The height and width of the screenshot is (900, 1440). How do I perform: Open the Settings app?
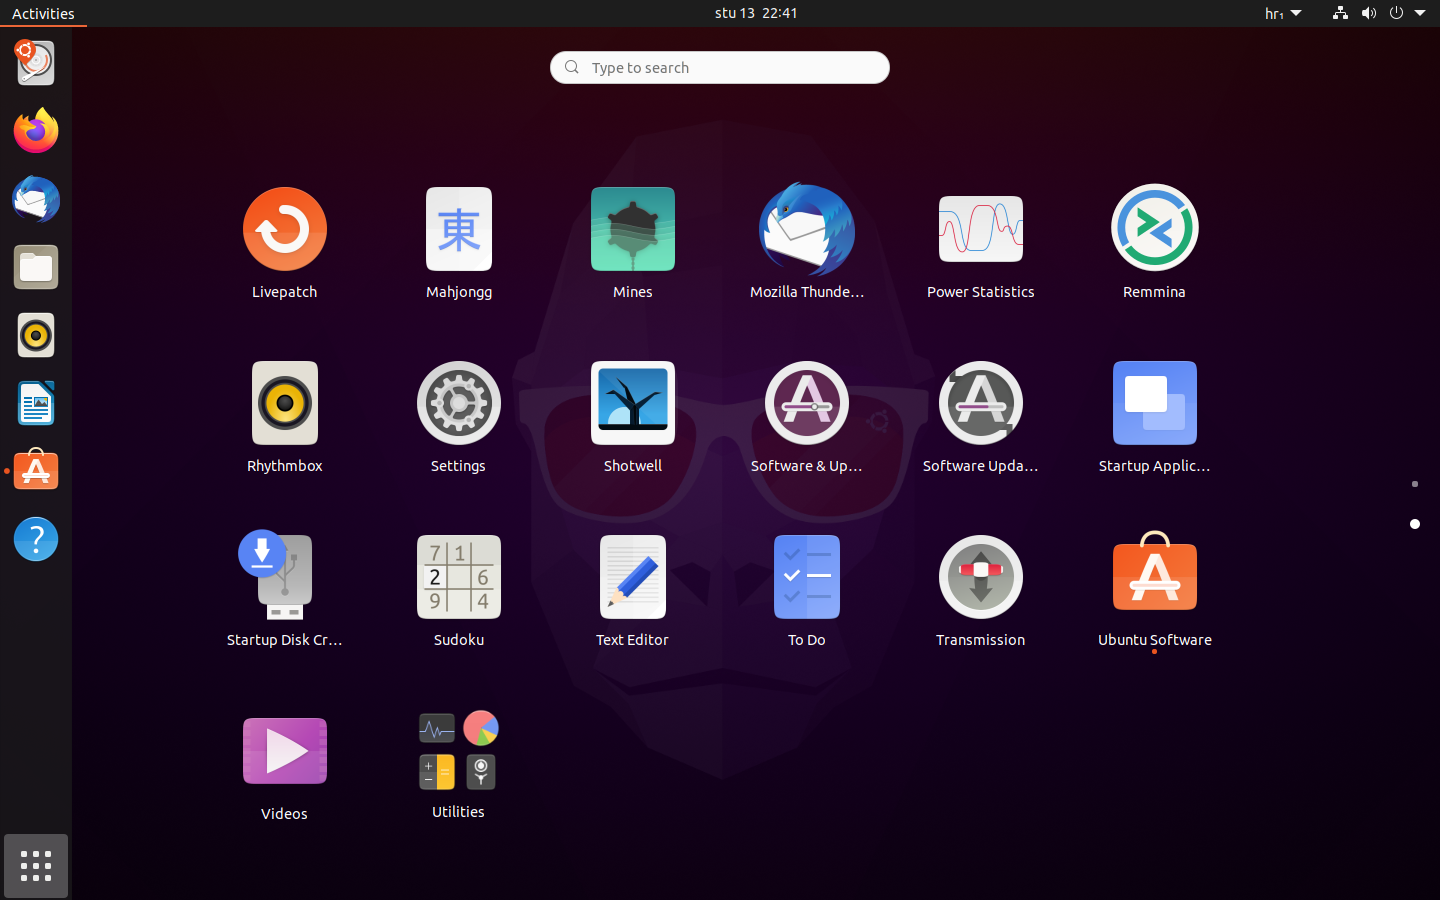point(459,416)
